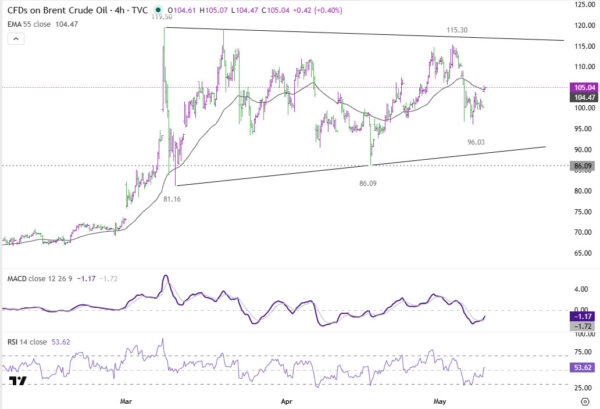The image size is (600, 409).
Task: Click the 96.03 low price label
Action: (476, 142)
